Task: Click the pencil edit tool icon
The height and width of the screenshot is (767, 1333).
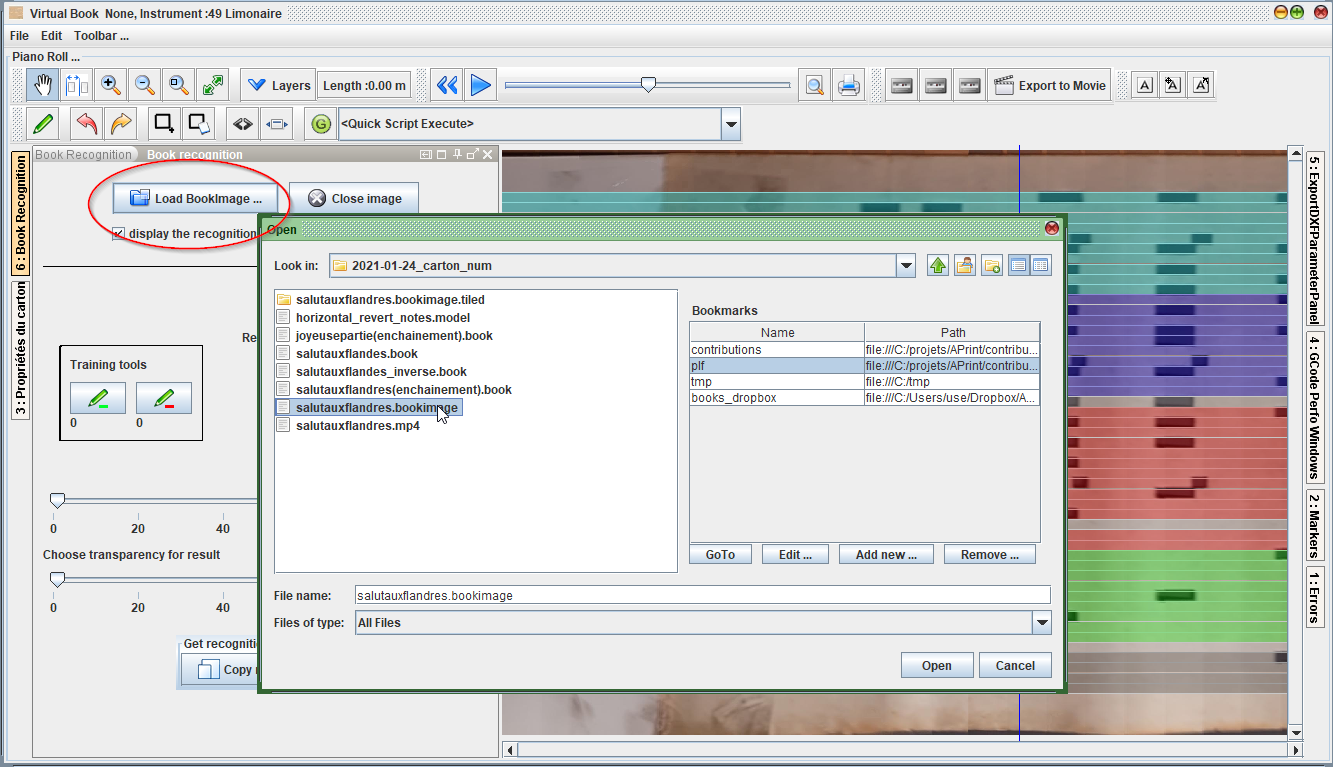Action: click(43, 124)
